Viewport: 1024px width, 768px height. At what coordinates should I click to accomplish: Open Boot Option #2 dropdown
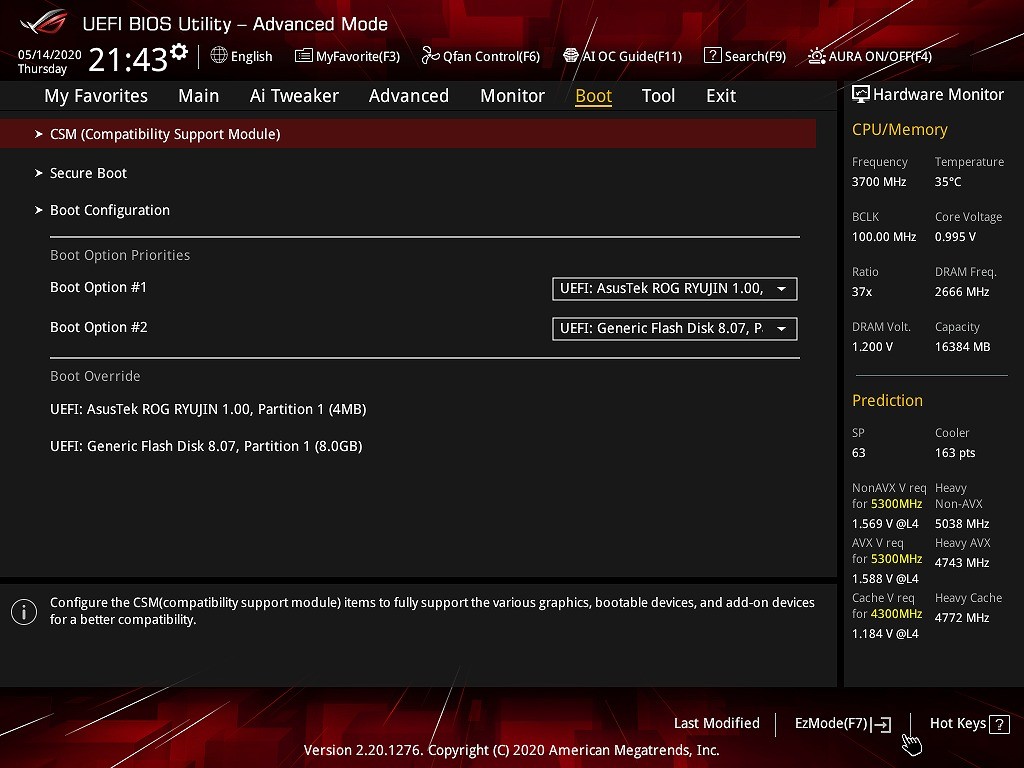675,328
